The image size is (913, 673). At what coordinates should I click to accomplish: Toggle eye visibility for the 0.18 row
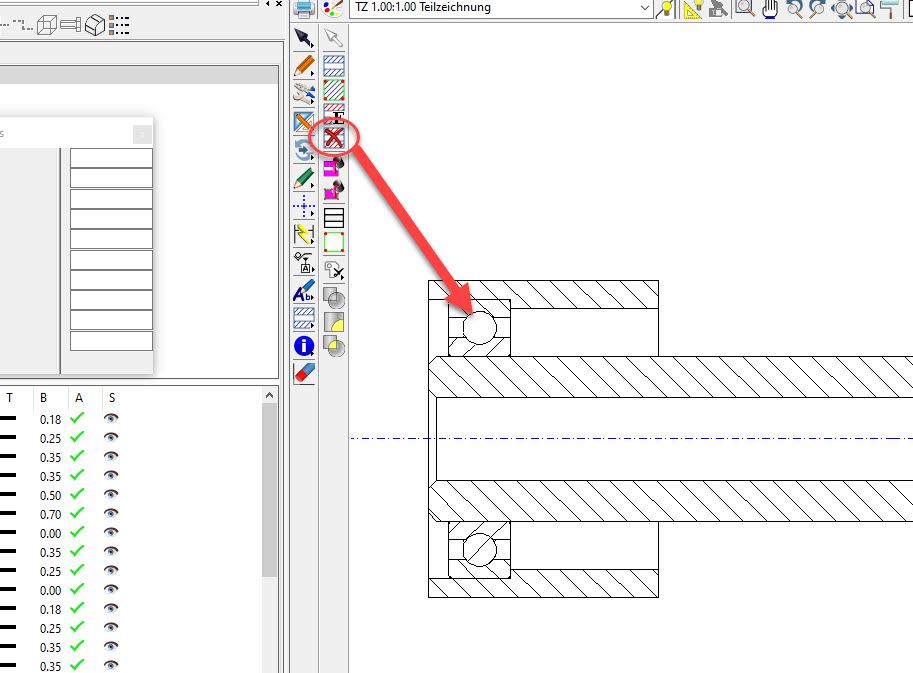(111, 419)
